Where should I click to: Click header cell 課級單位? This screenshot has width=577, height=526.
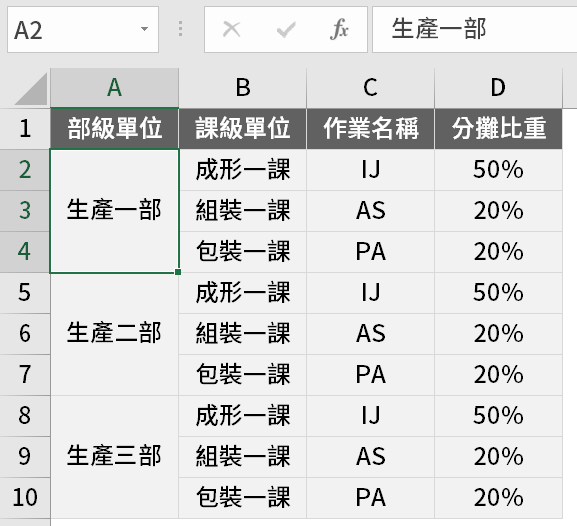243,128
